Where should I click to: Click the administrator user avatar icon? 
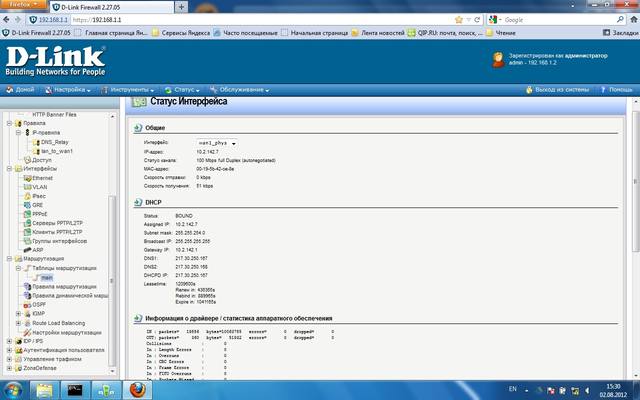498,60
